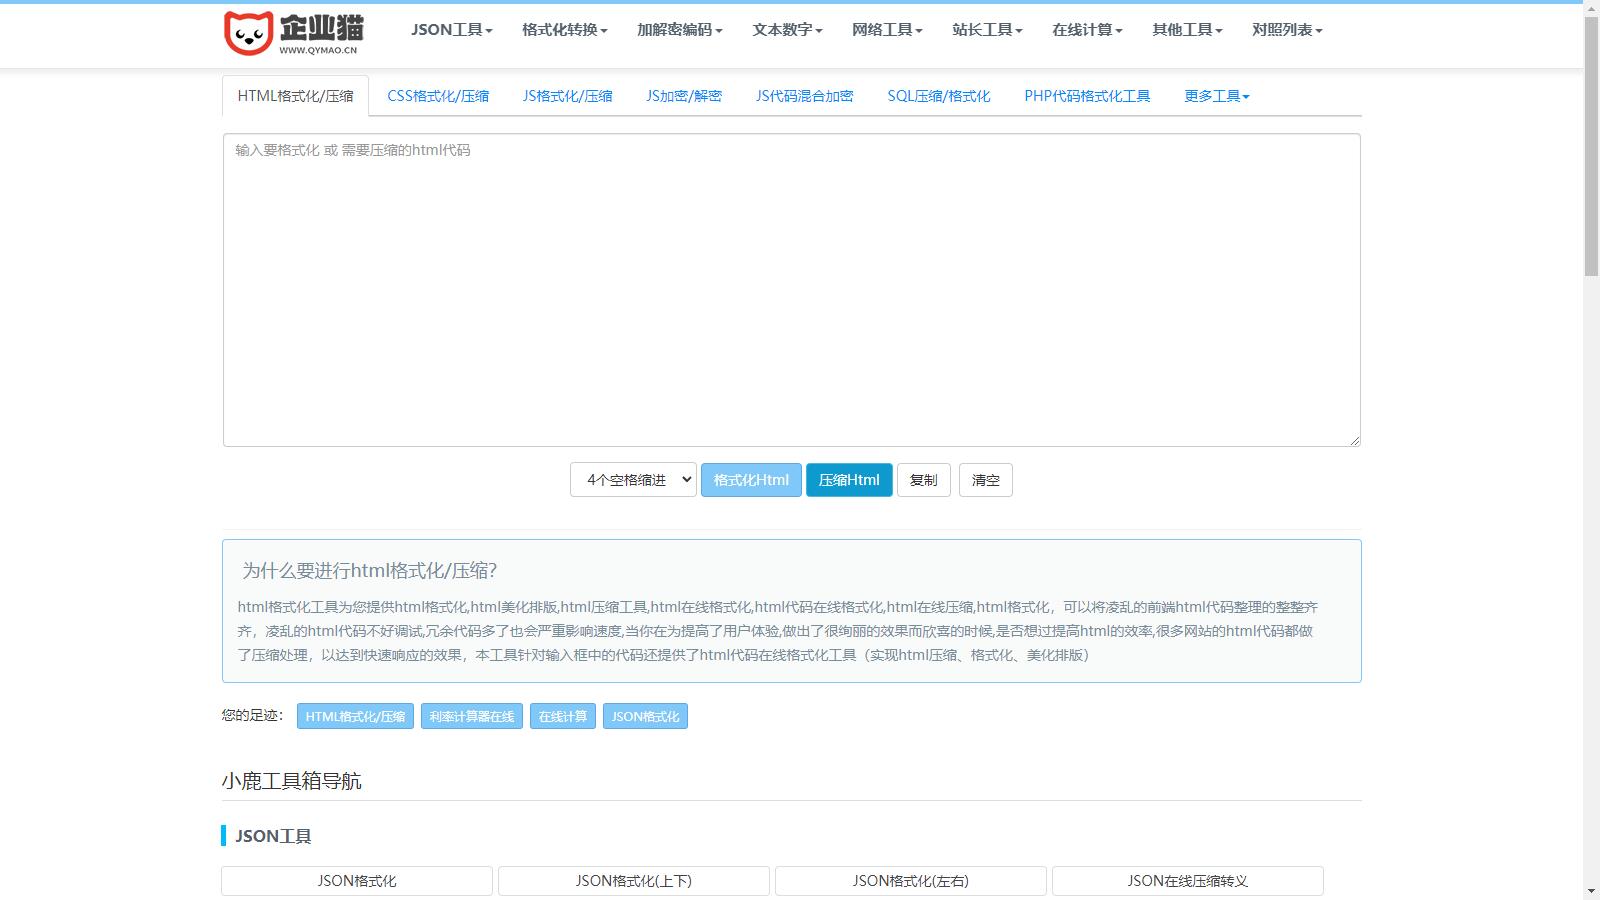This screenshot has width=1600, height=900.
Task: Click inside the HTML code input area
Action: [x=791, y=290]
